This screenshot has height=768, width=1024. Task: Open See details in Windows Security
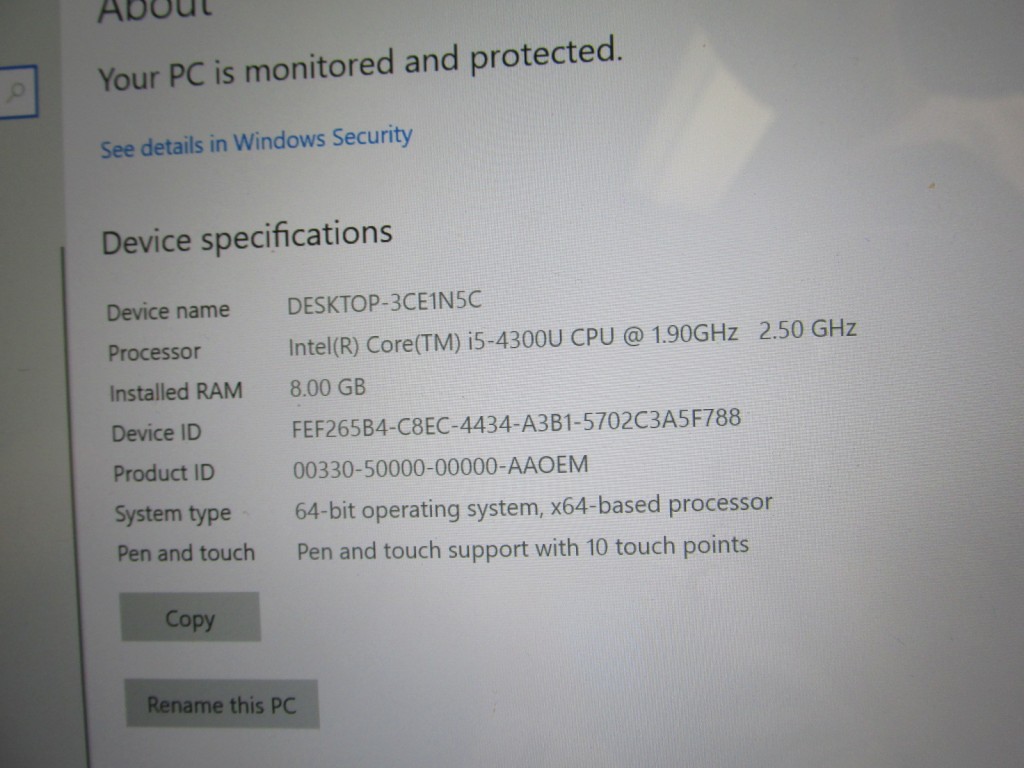[256, 142]
